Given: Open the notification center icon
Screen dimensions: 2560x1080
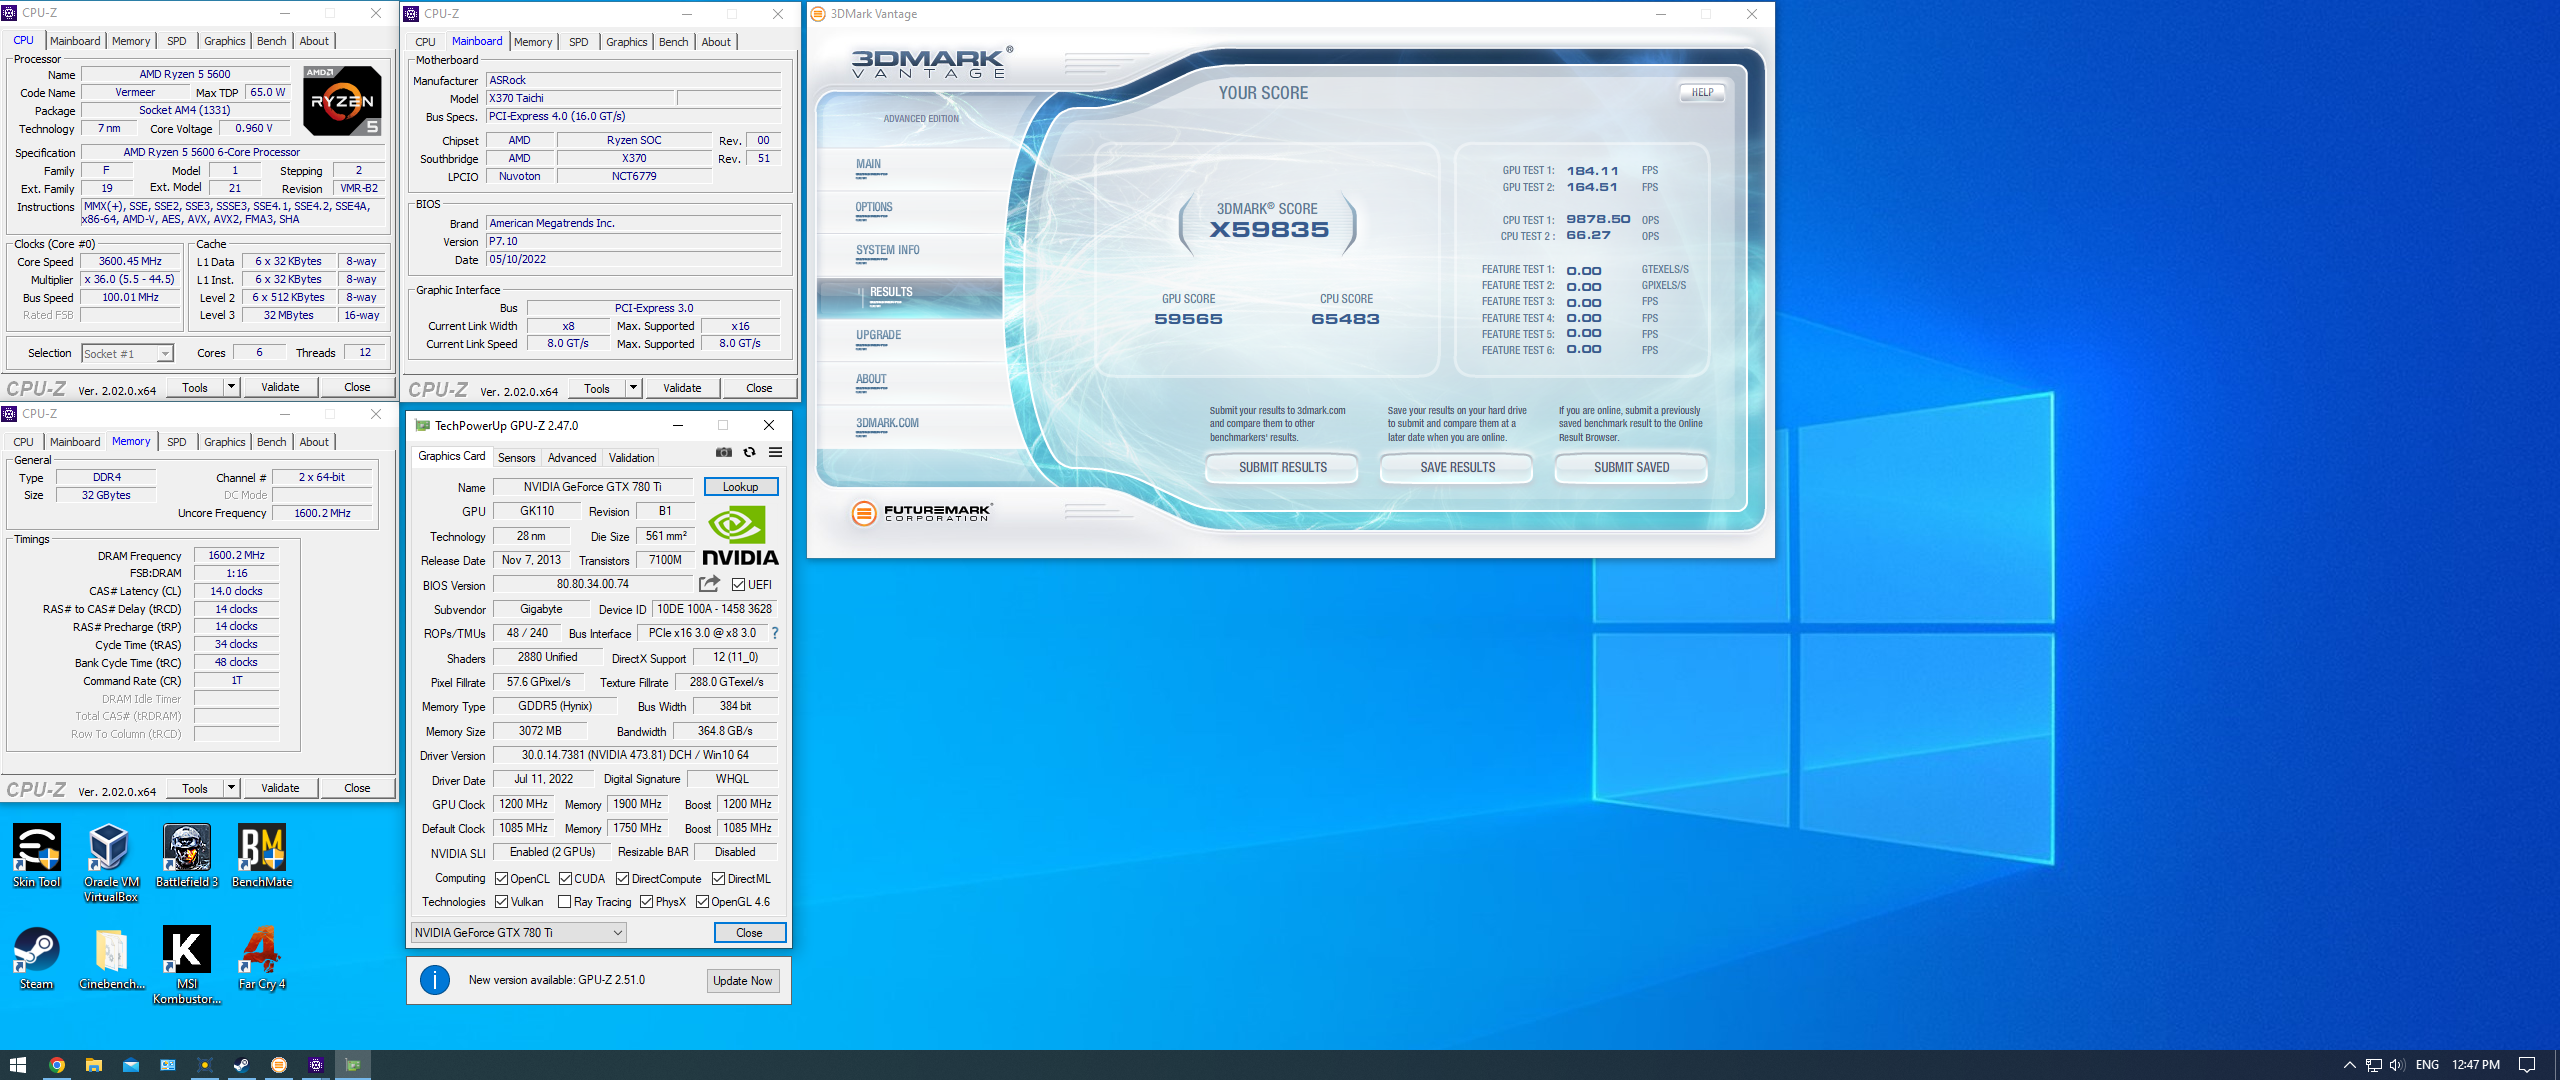Looking at the screenshot, I should coord(2527,1065).
